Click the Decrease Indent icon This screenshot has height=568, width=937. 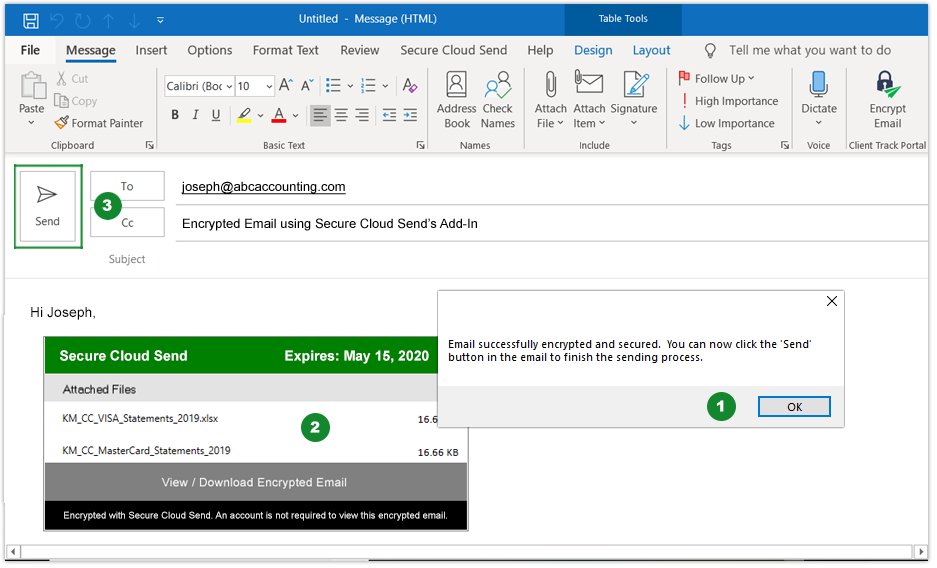pos(389,115)
